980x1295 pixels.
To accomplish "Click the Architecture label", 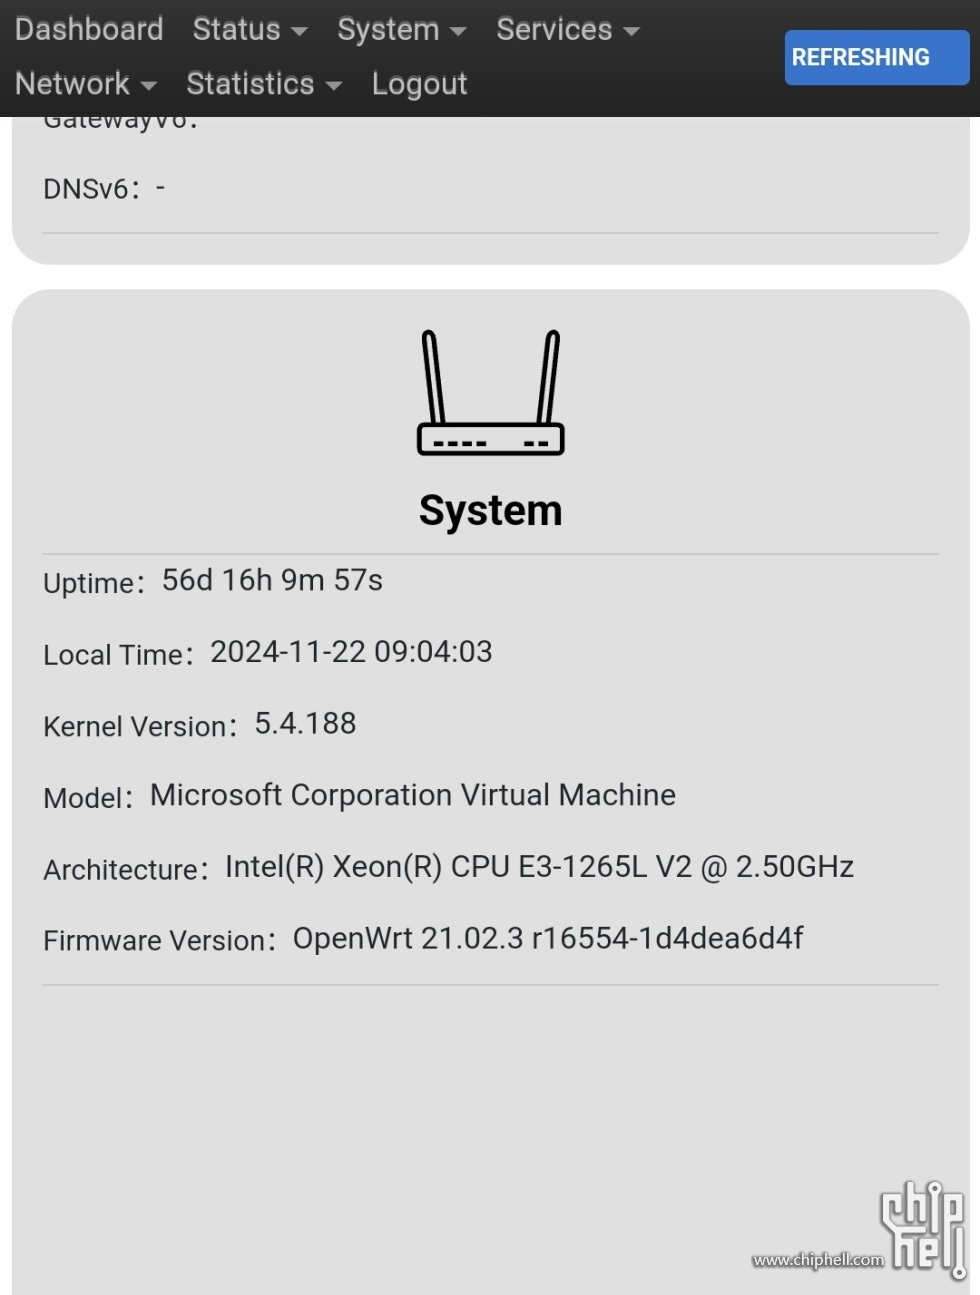I will (126, 870).
